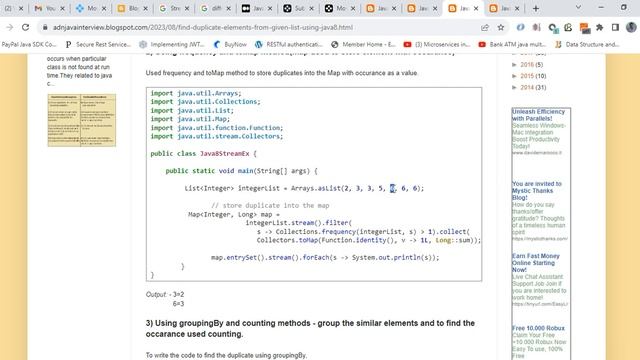Open the Bank ATM java YouTube bookmark
Image resolution: width=640 pixels, height=360 pixels.
point(512,44)
